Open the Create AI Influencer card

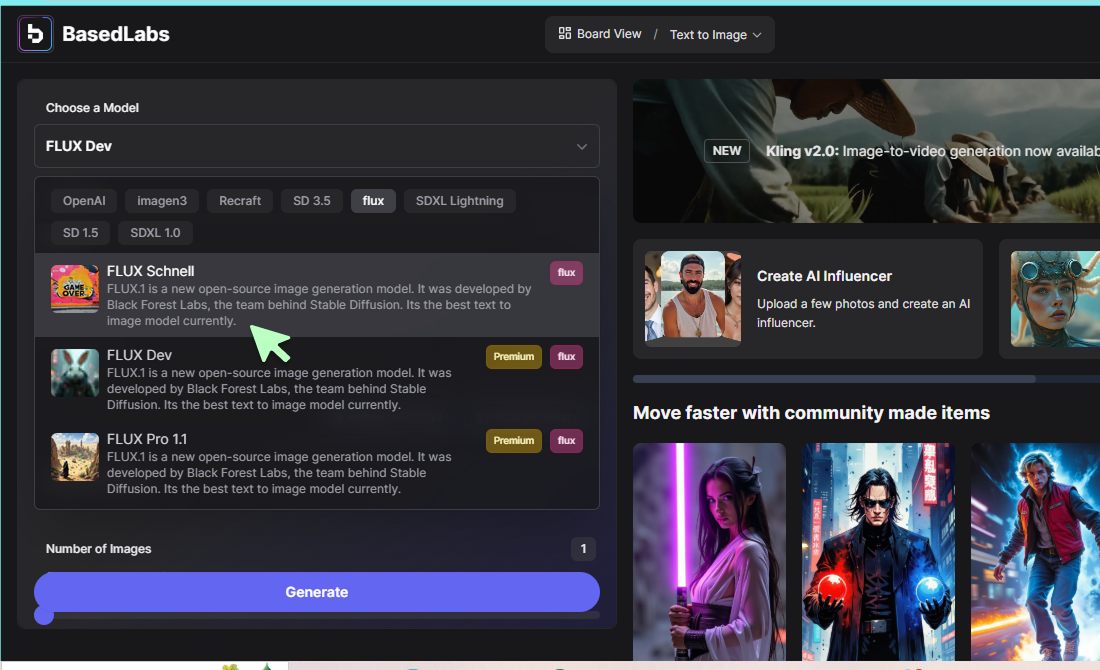(x=807, y=299)
